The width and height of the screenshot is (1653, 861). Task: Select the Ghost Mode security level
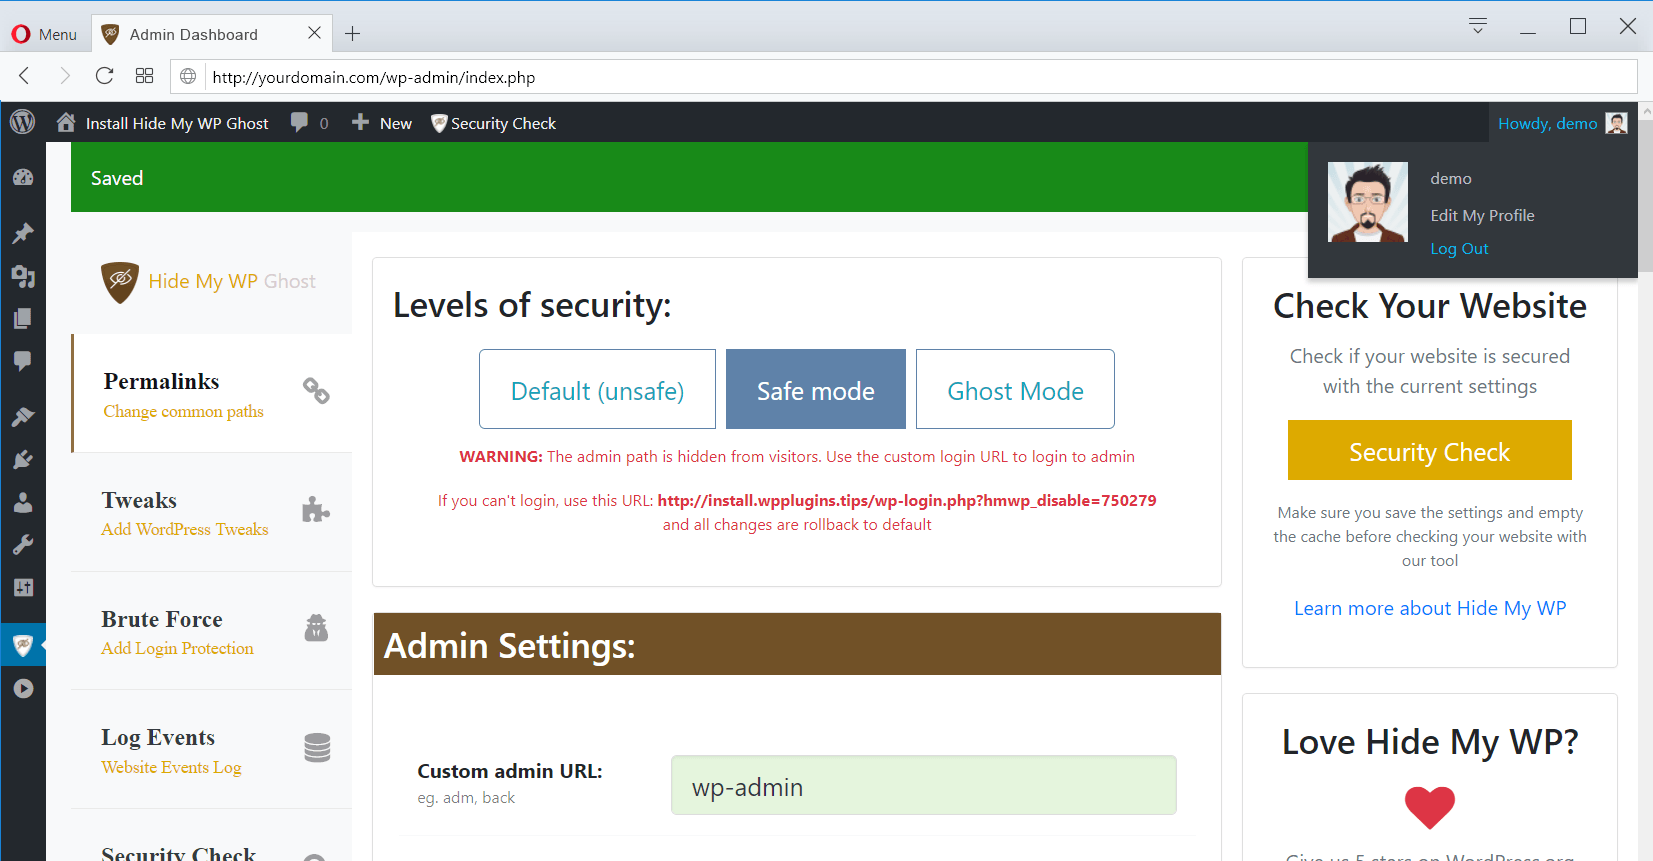1015,390
